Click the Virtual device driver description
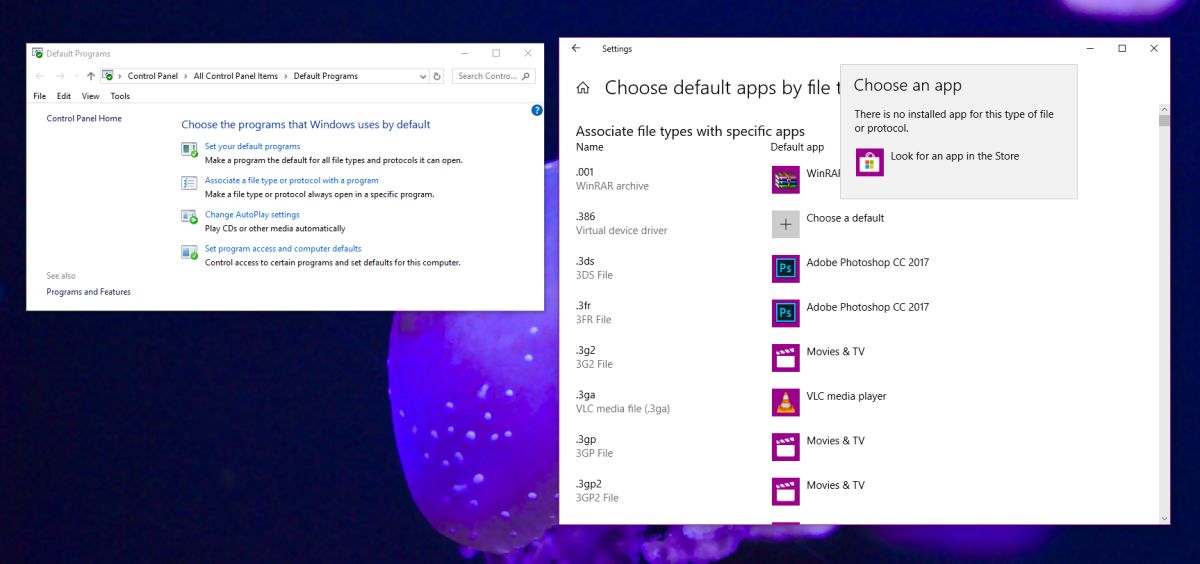The image size is (1200, 564). pyautogui.click(x=621, y=230)
